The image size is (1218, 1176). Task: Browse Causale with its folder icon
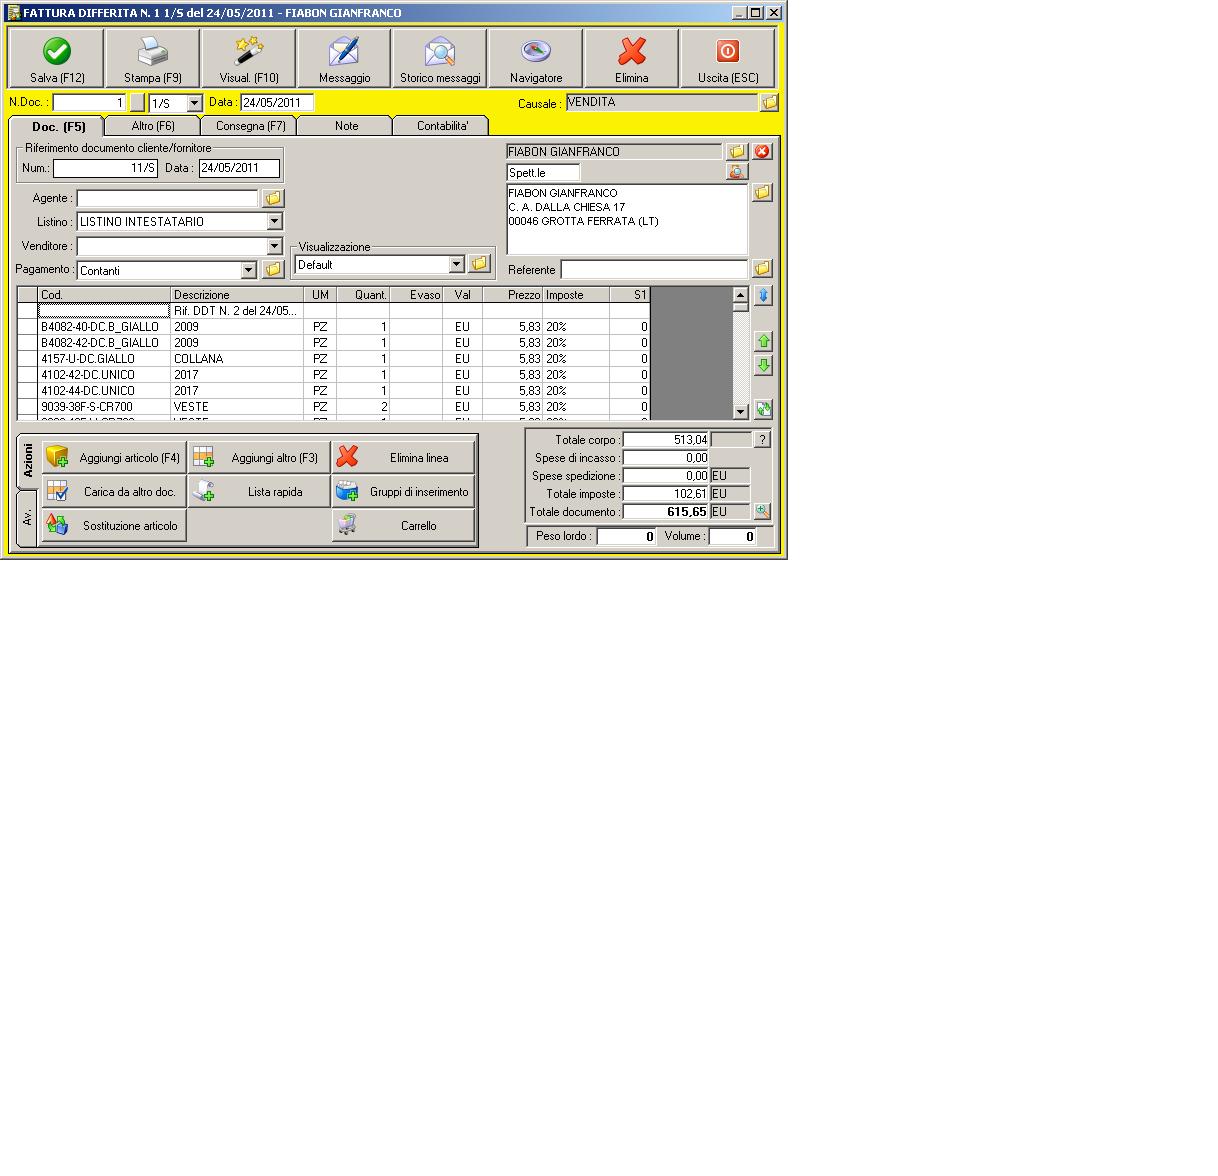pos(769,102)
